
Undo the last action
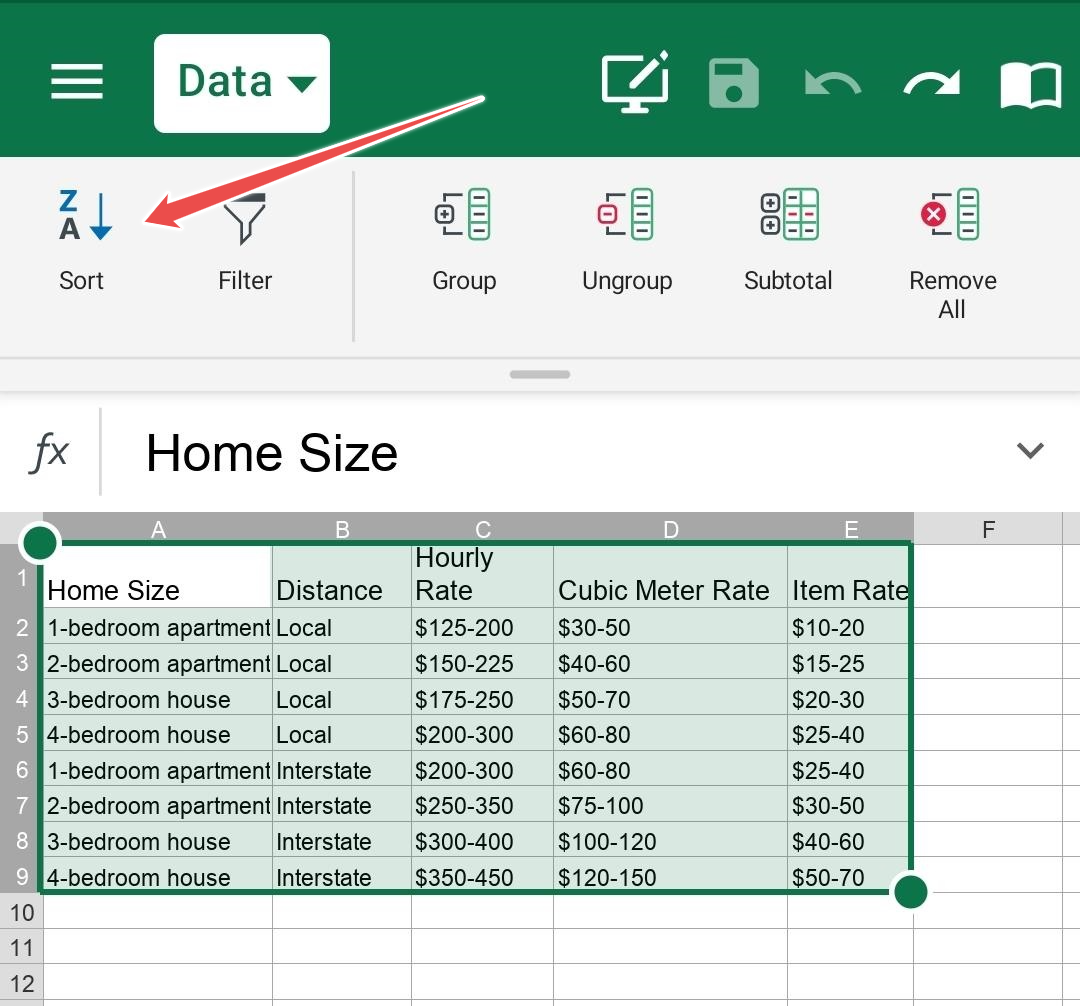(x=832, y=84)
